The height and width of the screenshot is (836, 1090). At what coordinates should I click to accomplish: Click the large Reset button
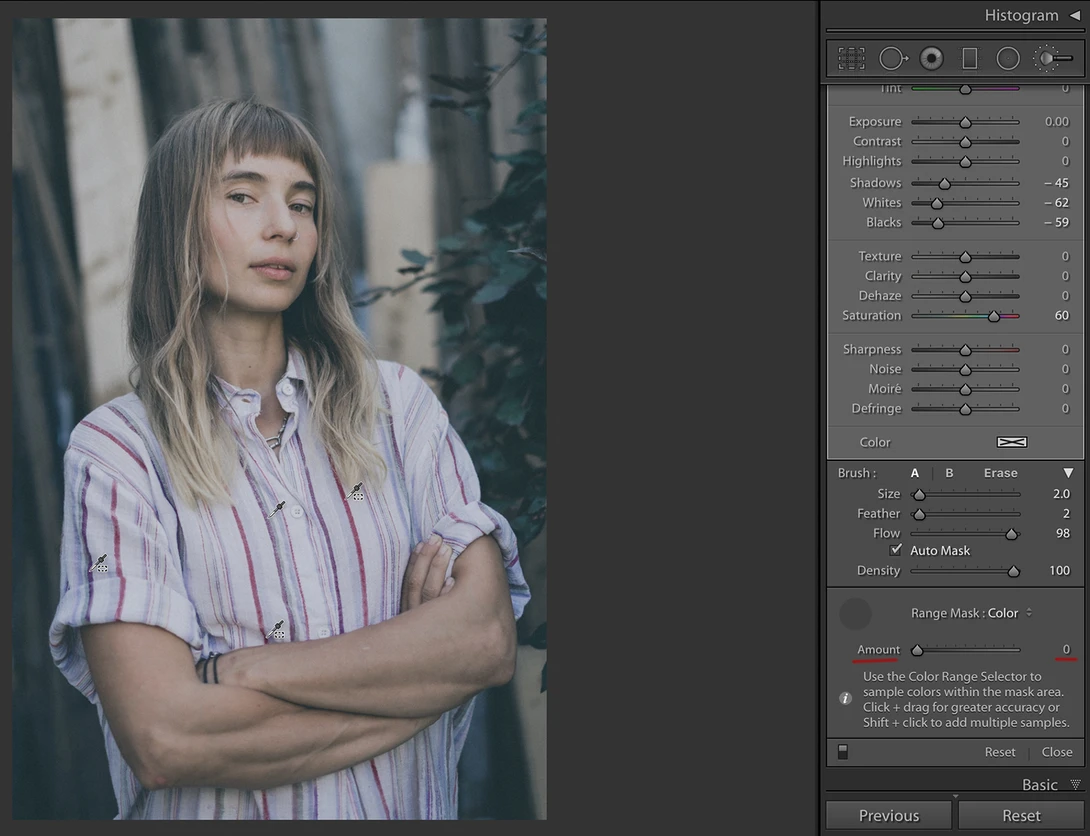coord(1021,815)
